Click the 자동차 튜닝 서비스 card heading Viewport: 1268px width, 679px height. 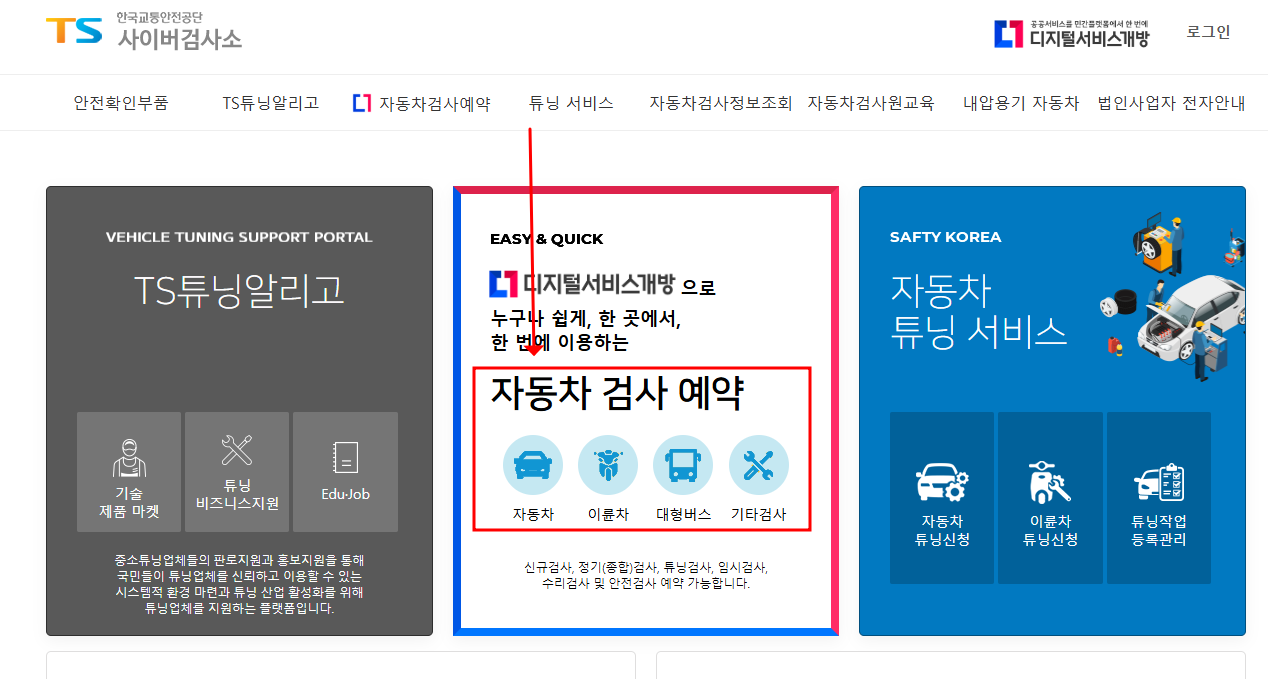click(979, 311)
